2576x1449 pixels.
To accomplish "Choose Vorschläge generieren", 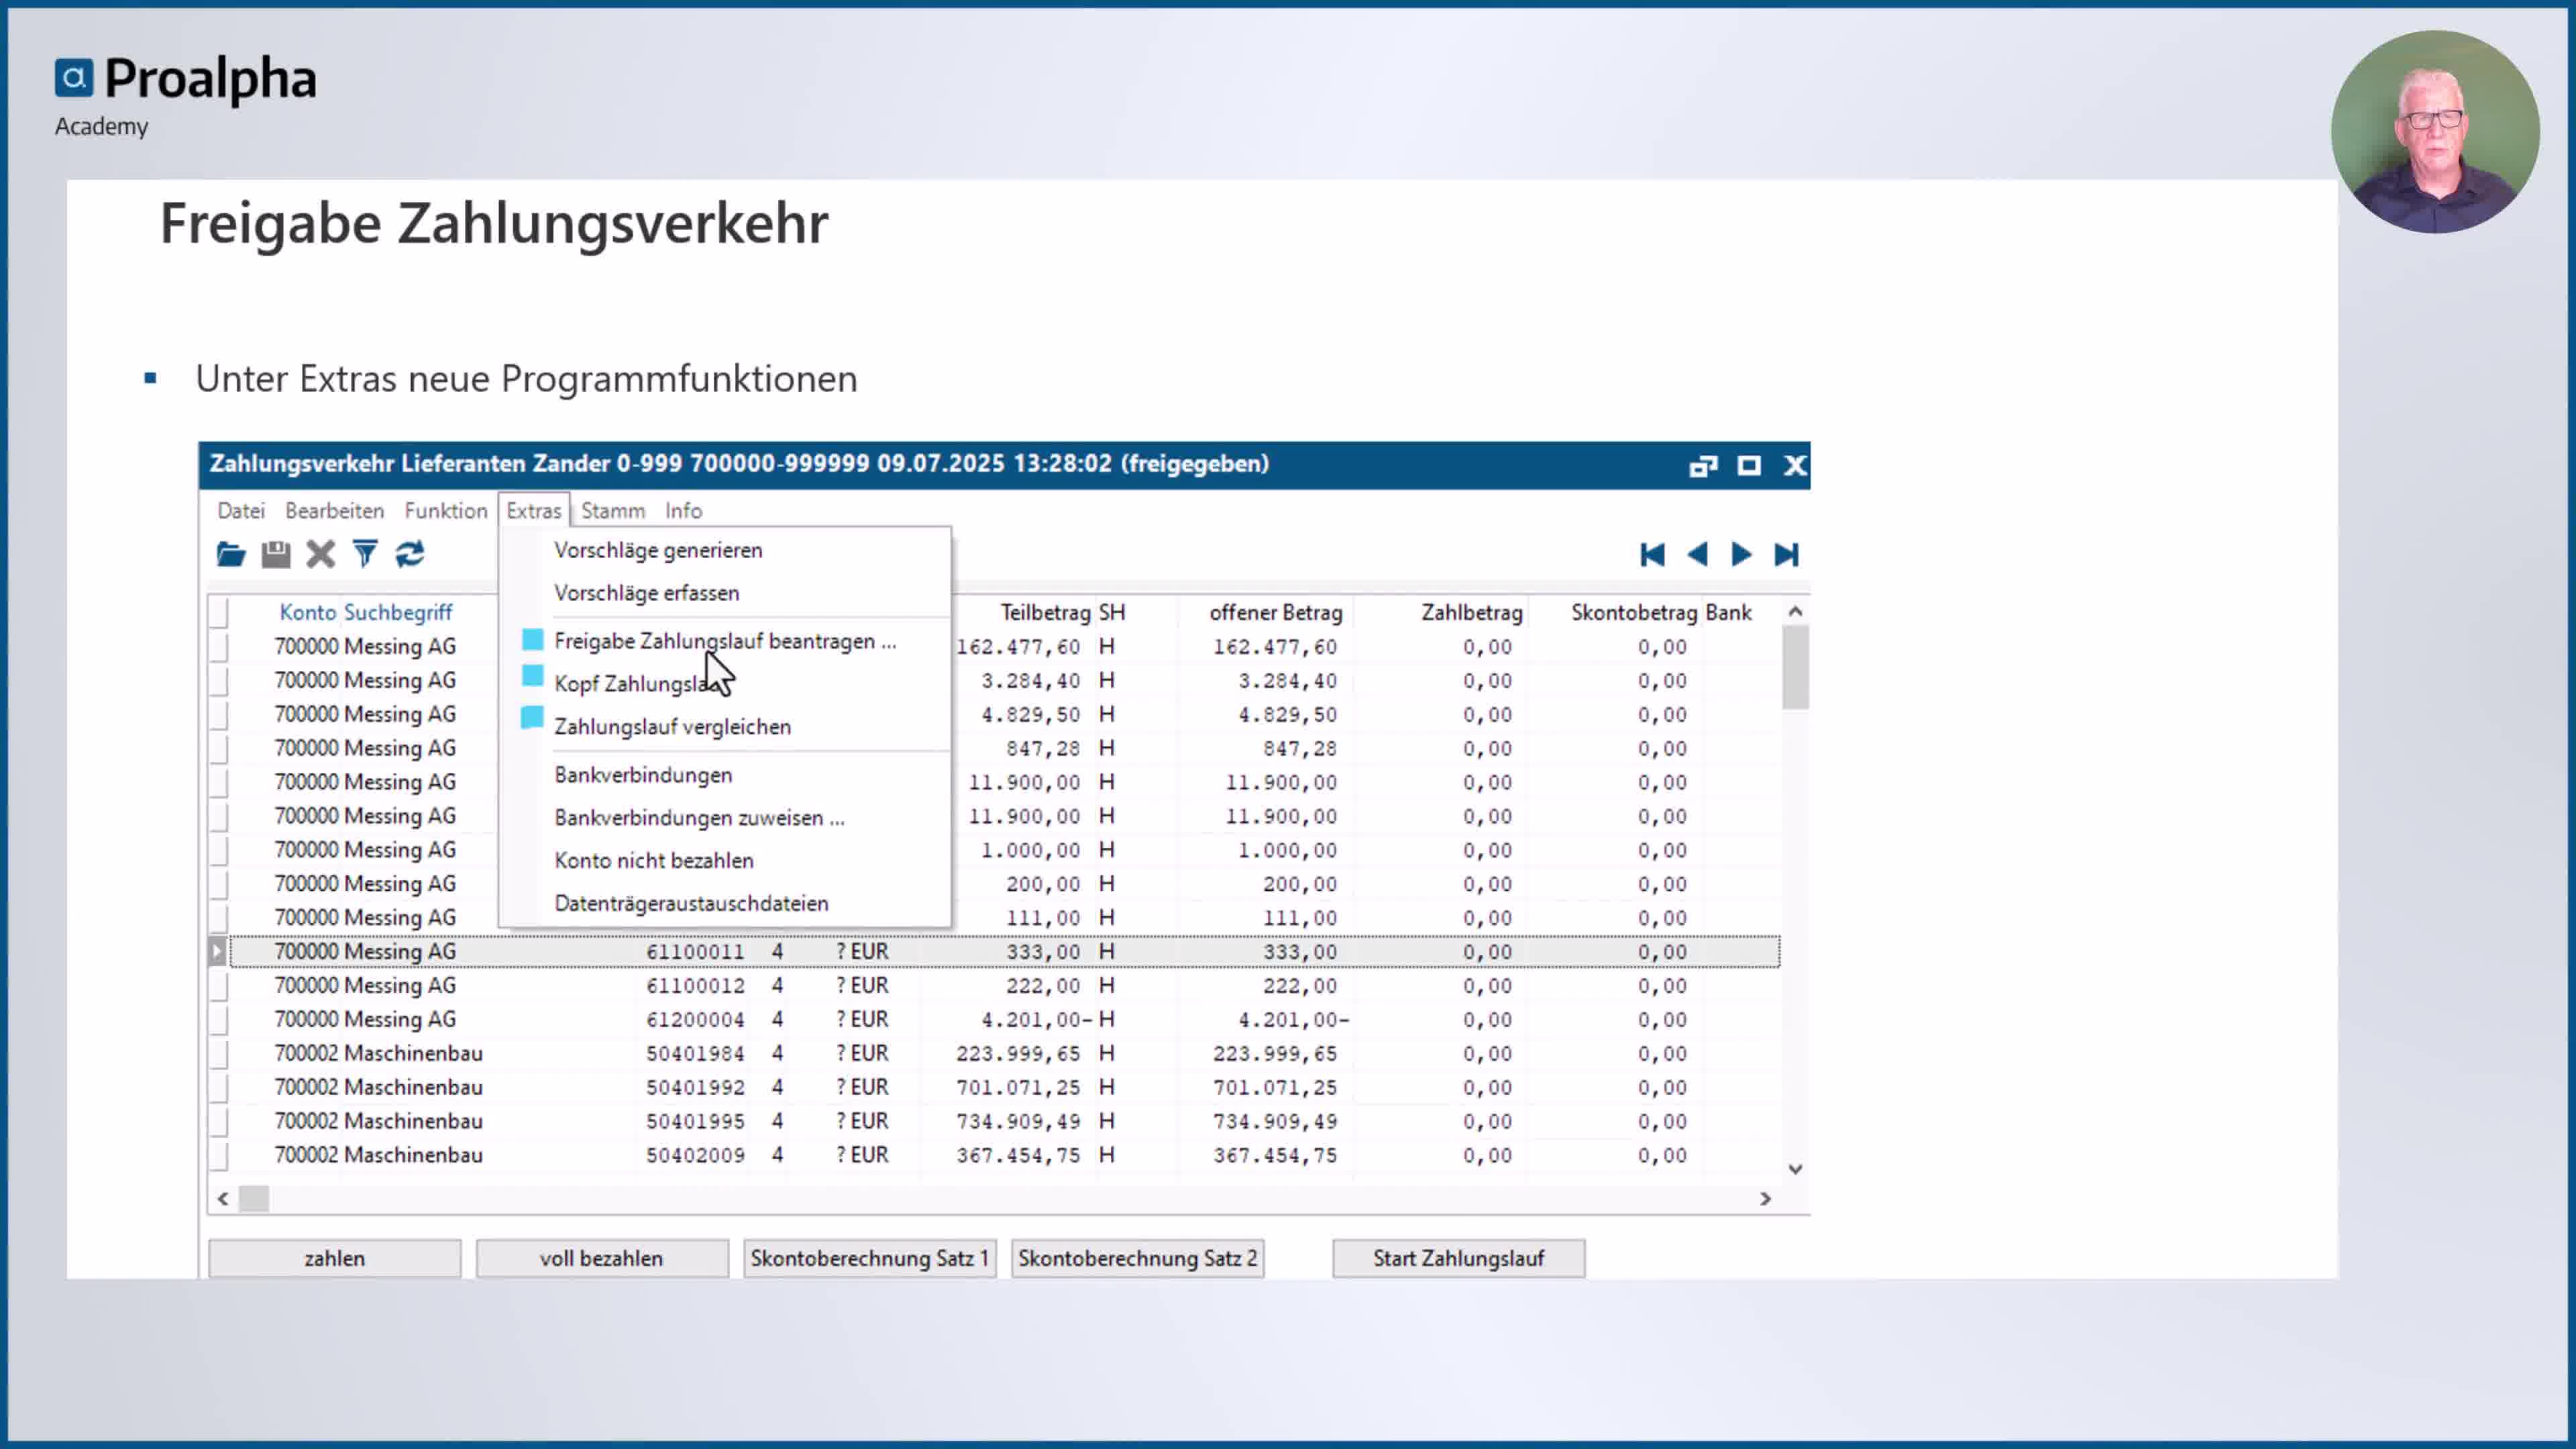I will [x=725, y=550].
